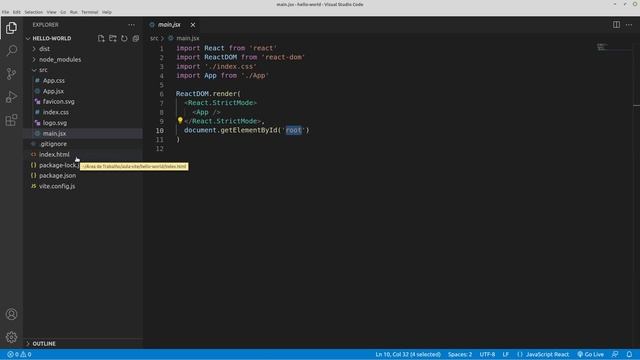The image size is (640, 360).
Task: Open editor more actions ellipsis
Action: pos(629,25)
